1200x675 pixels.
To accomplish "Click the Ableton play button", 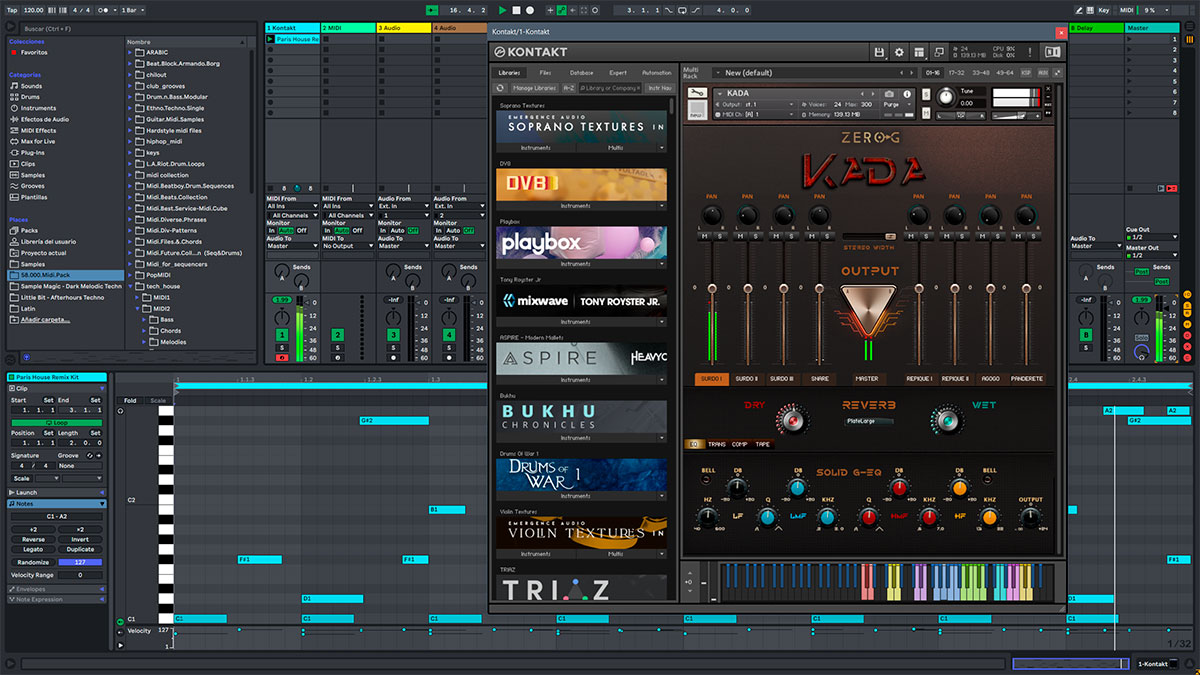I will 502,9.
